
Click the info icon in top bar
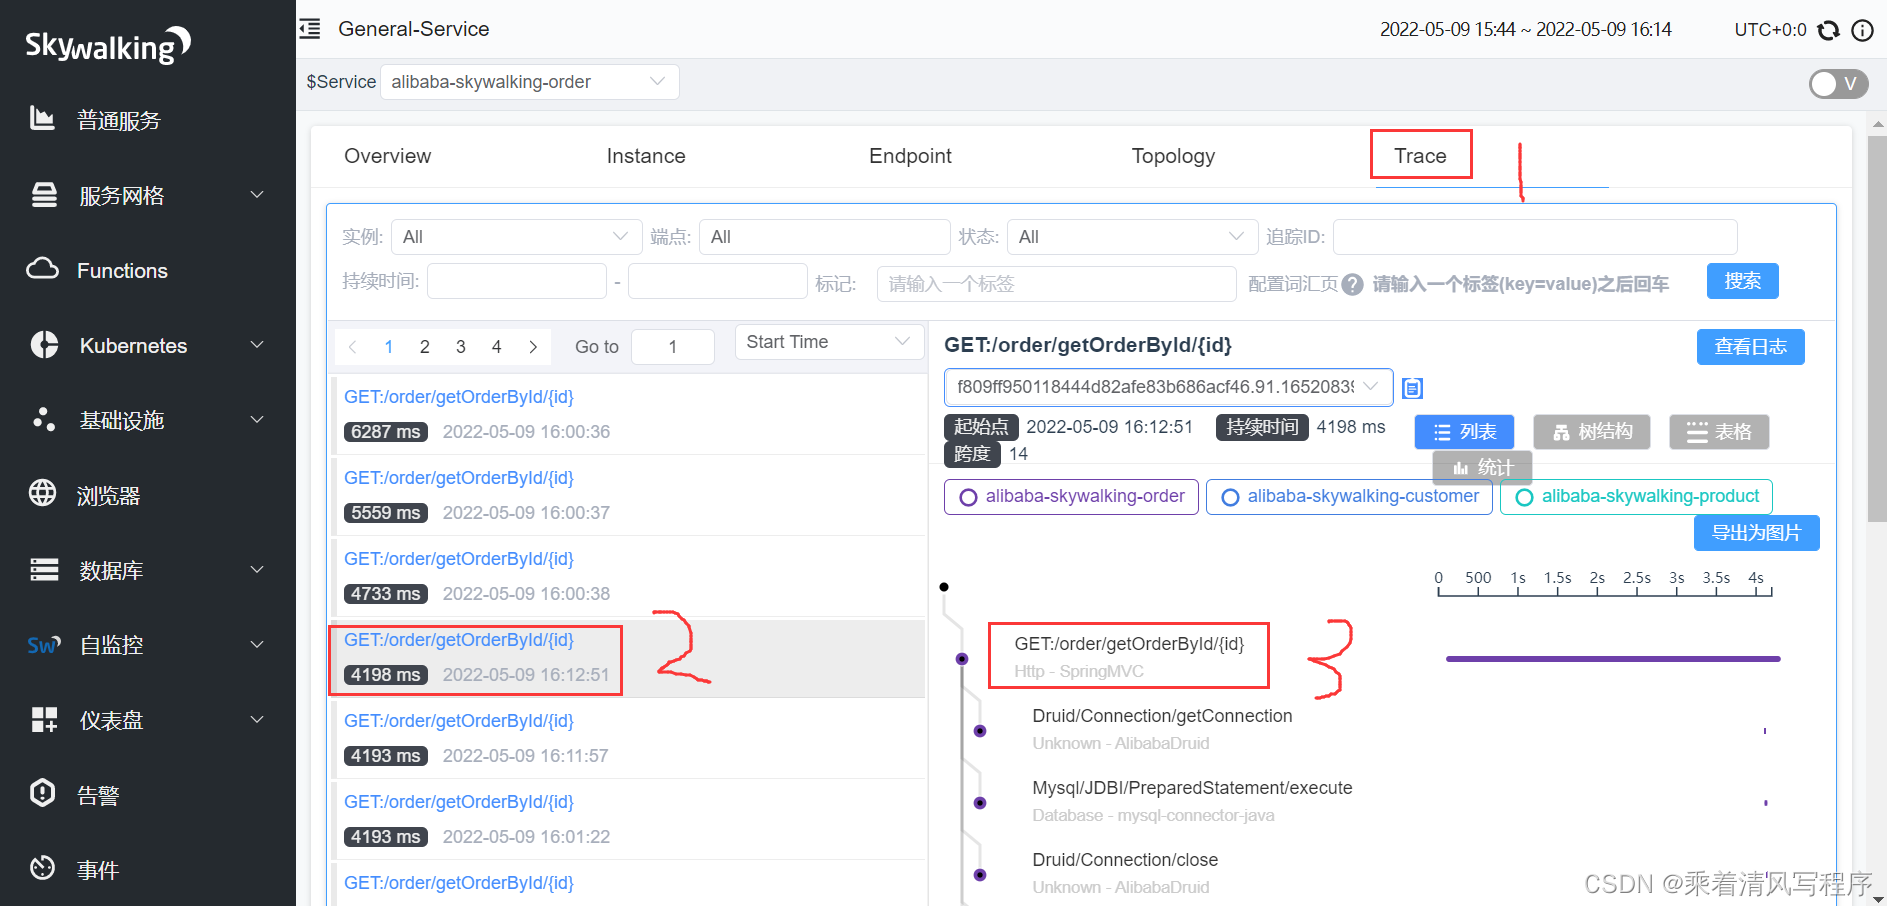click(1862, 30)
